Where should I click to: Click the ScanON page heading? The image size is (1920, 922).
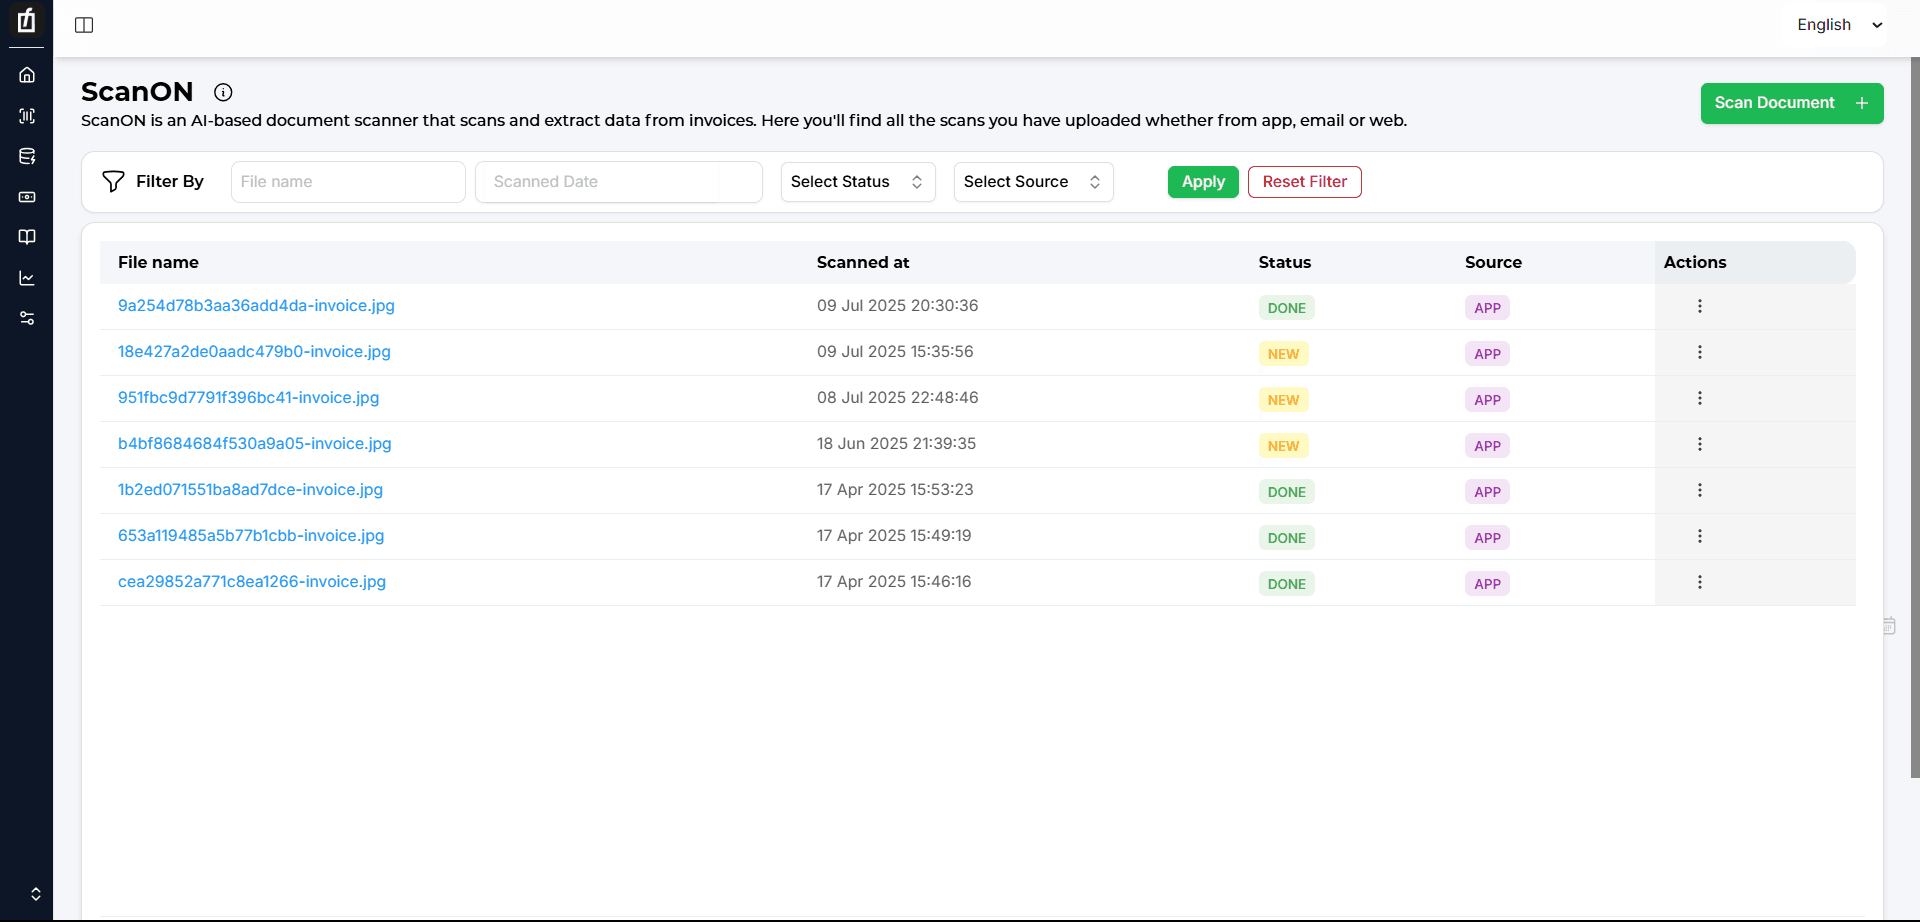[x=137, y=92]
